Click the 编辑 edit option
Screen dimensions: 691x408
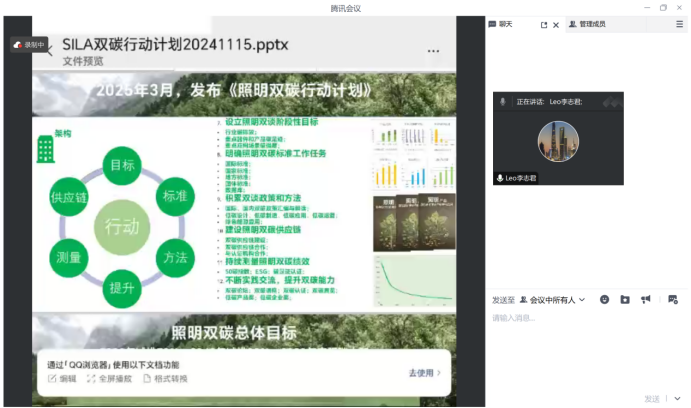(x=62, y=378)
